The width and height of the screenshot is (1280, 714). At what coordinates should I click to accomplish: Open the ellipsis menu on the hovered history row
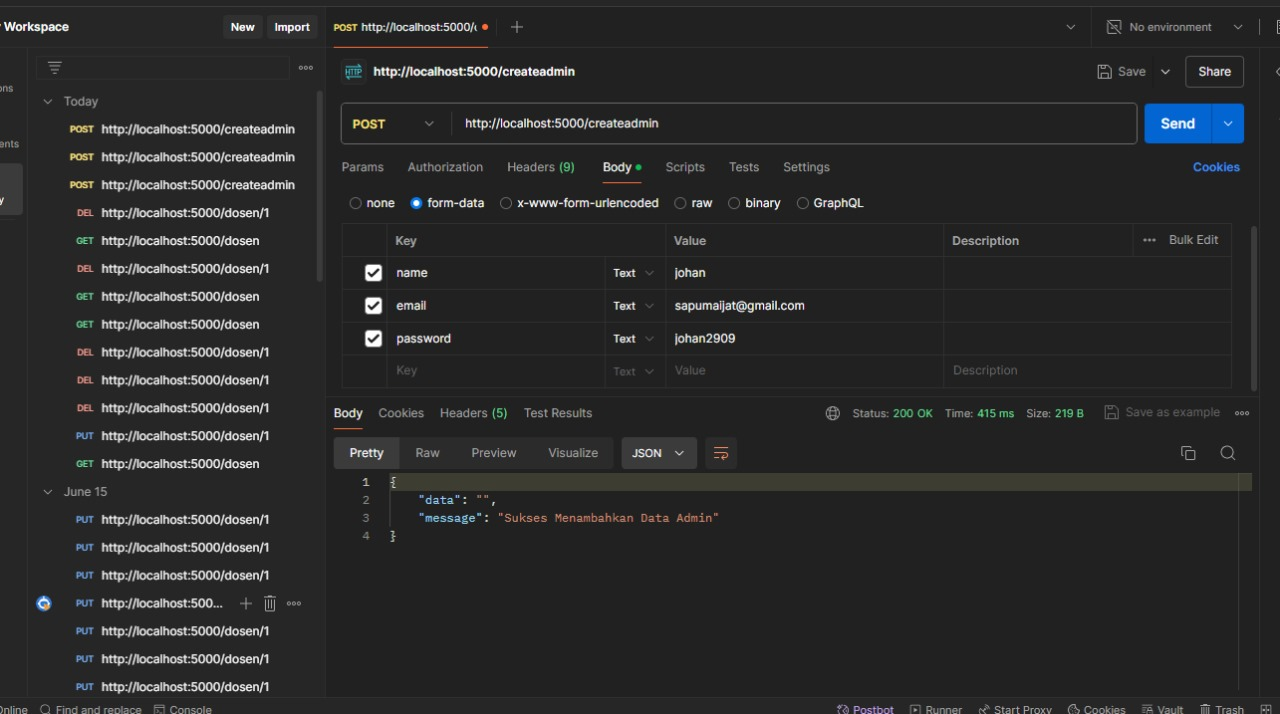(x=294, y=603)
